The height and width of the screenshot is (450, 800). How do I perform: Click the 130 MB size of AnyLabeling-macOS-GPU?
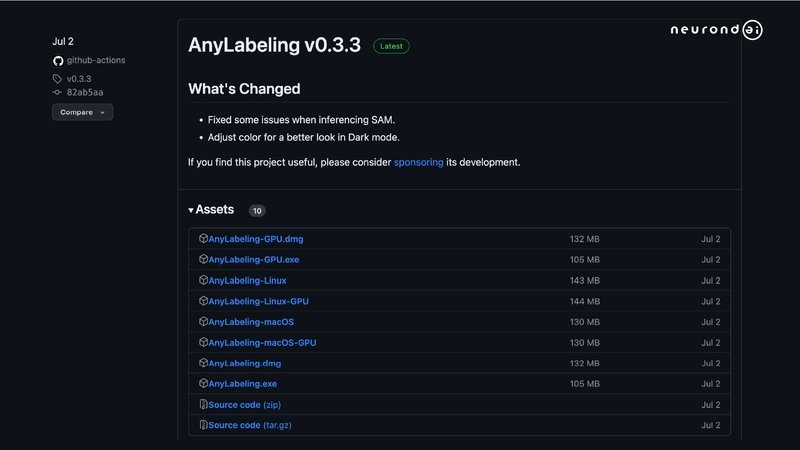pos(585,343)
